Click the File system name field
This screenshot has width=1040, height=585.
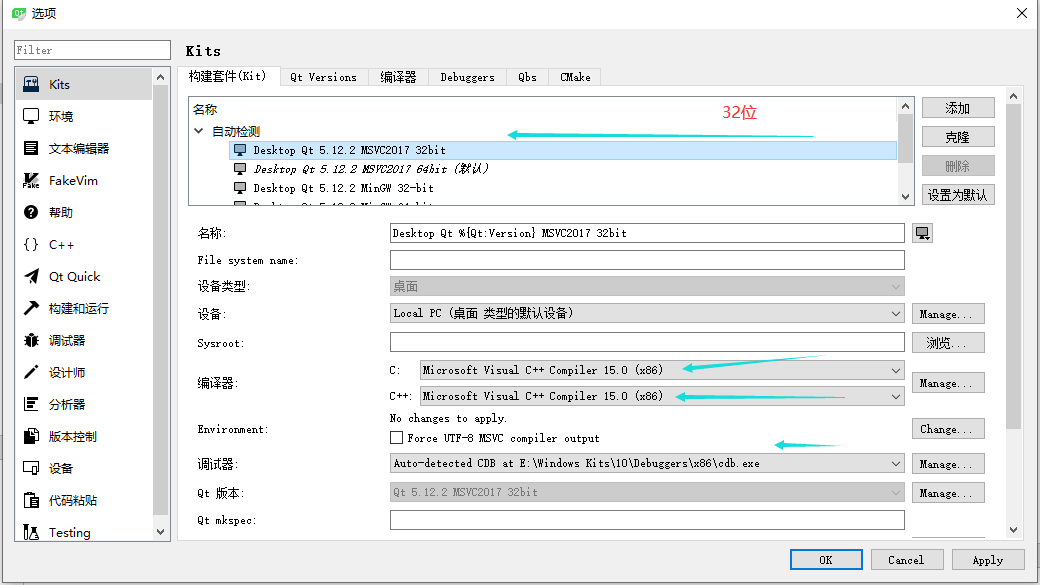pos(647,260)
